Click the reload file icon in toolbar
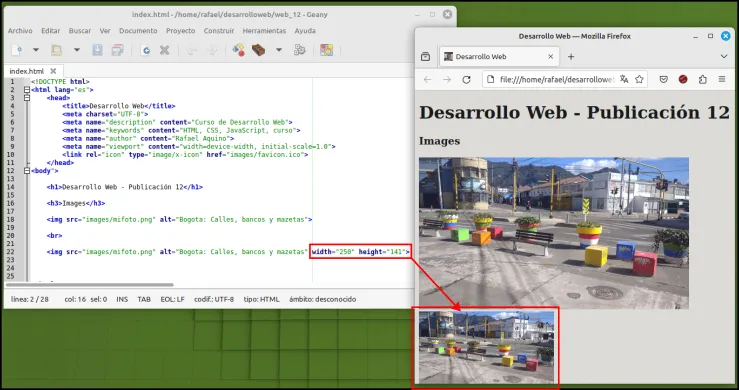Image resolution: width=739 pixels, height=390 pixels. 146,50
